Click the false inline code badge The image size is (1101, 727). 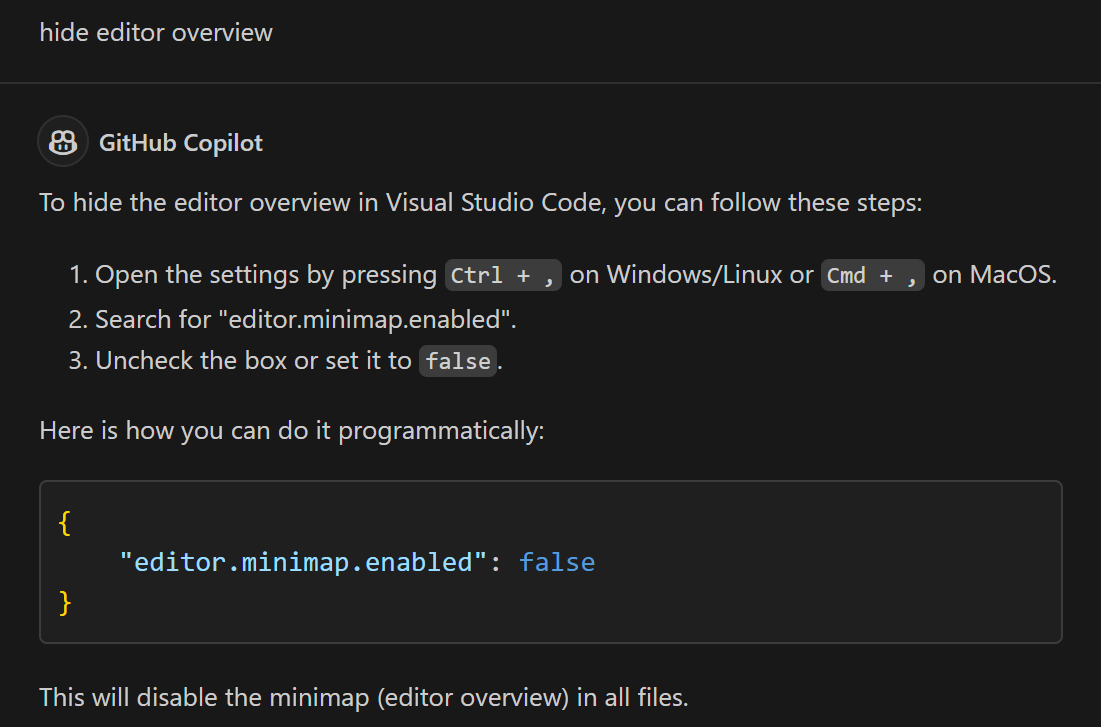[457, 361]
